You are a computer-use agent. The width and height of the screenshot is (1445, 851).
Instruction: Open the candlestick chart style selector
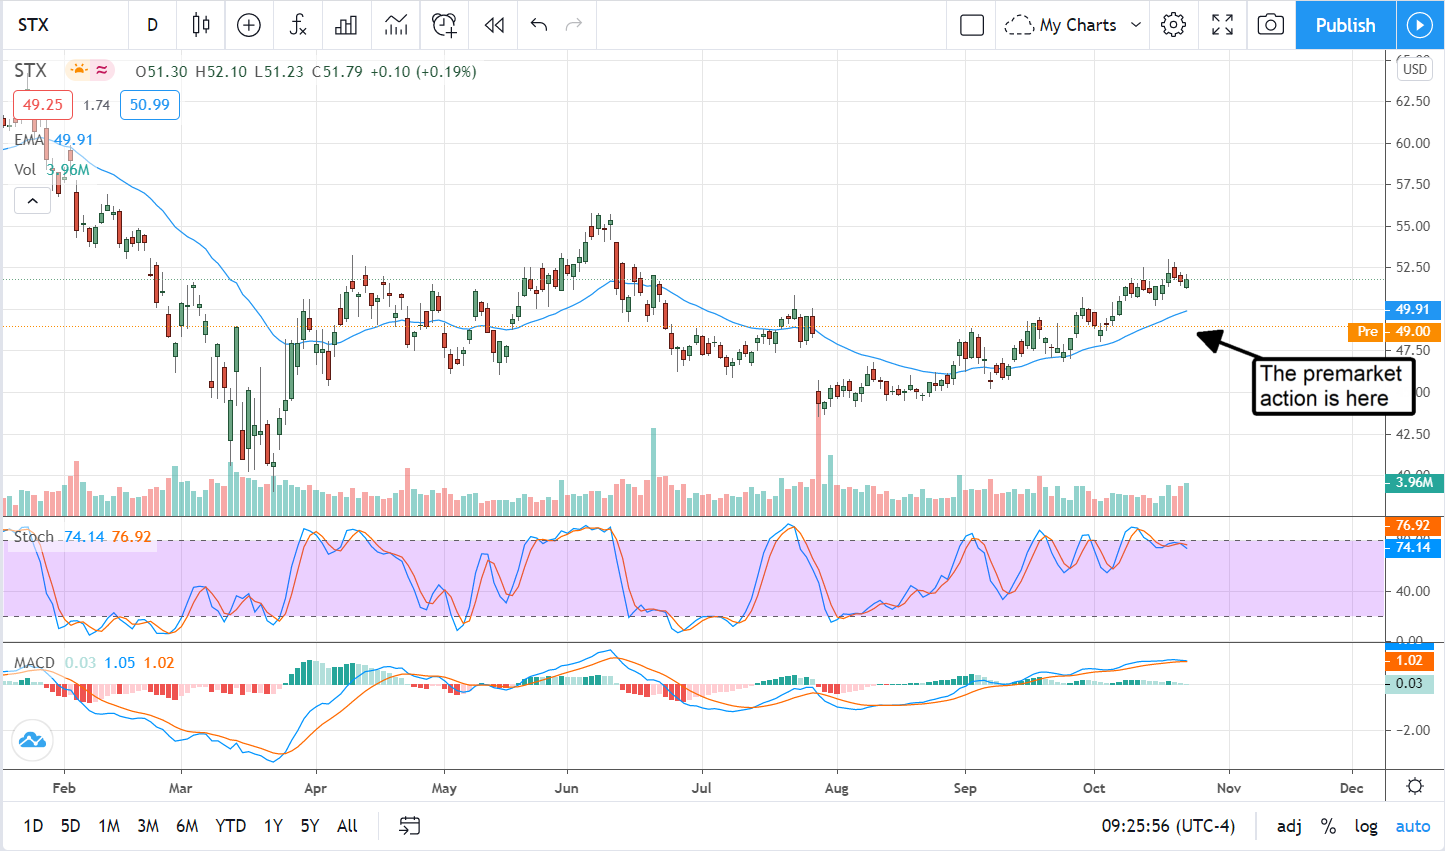[x=201, y=25]
